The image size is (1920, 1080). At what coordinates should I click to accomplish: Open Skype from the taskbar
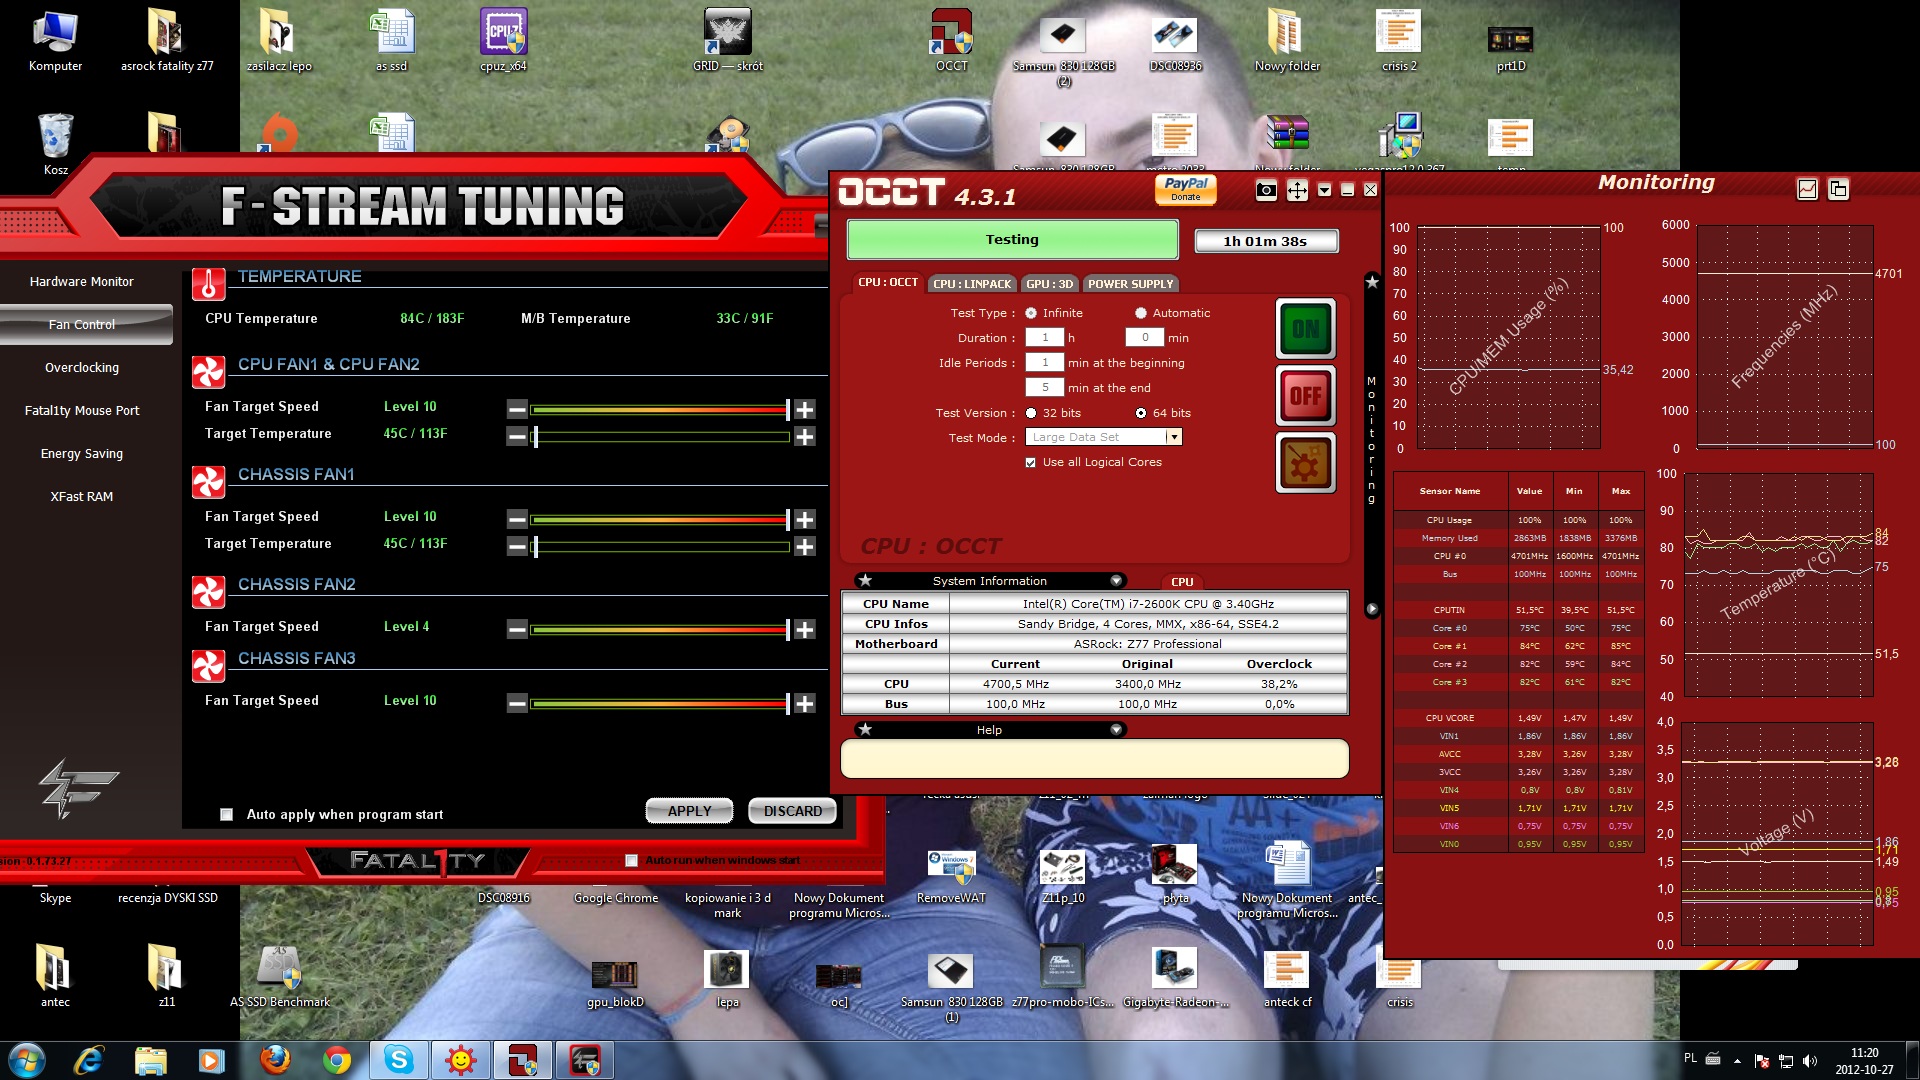[398, 1060]
